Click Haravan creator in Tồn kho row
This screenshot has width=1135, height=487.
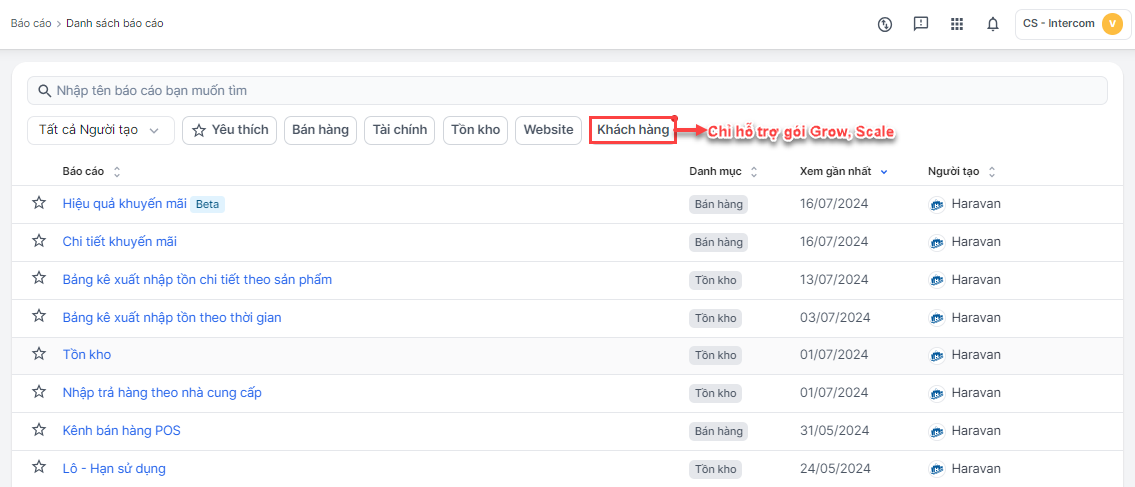coord(965,355)
